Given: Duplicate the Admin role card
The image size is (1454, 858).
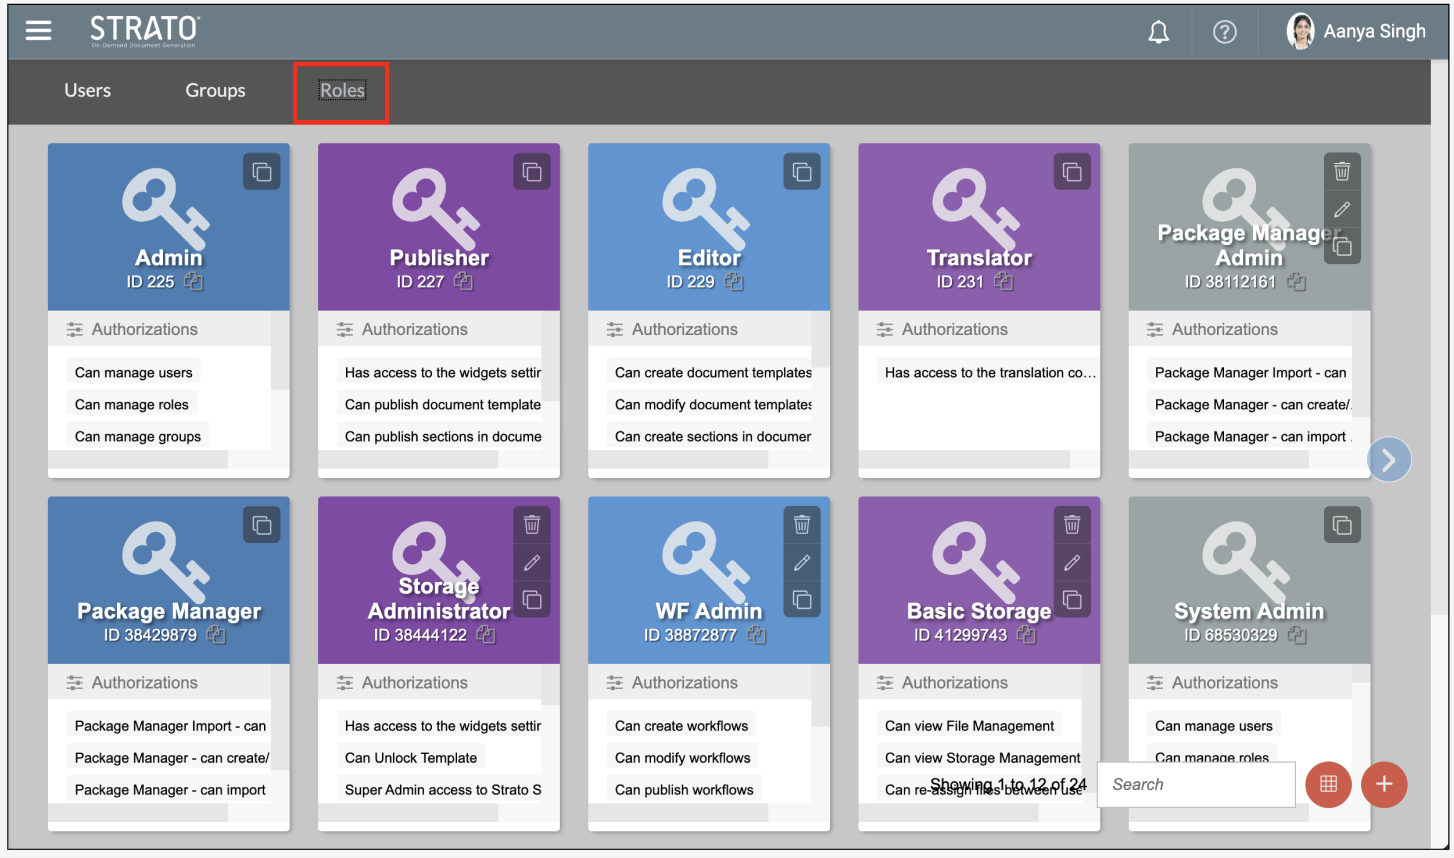Looking at the screenshot, I should (x=262, y=172).
